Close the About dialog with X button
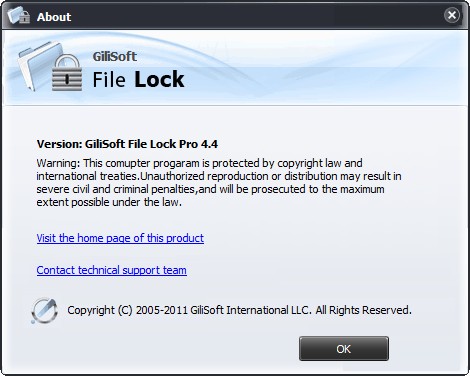This screenshot has height=376, width=470. (452, 15)
